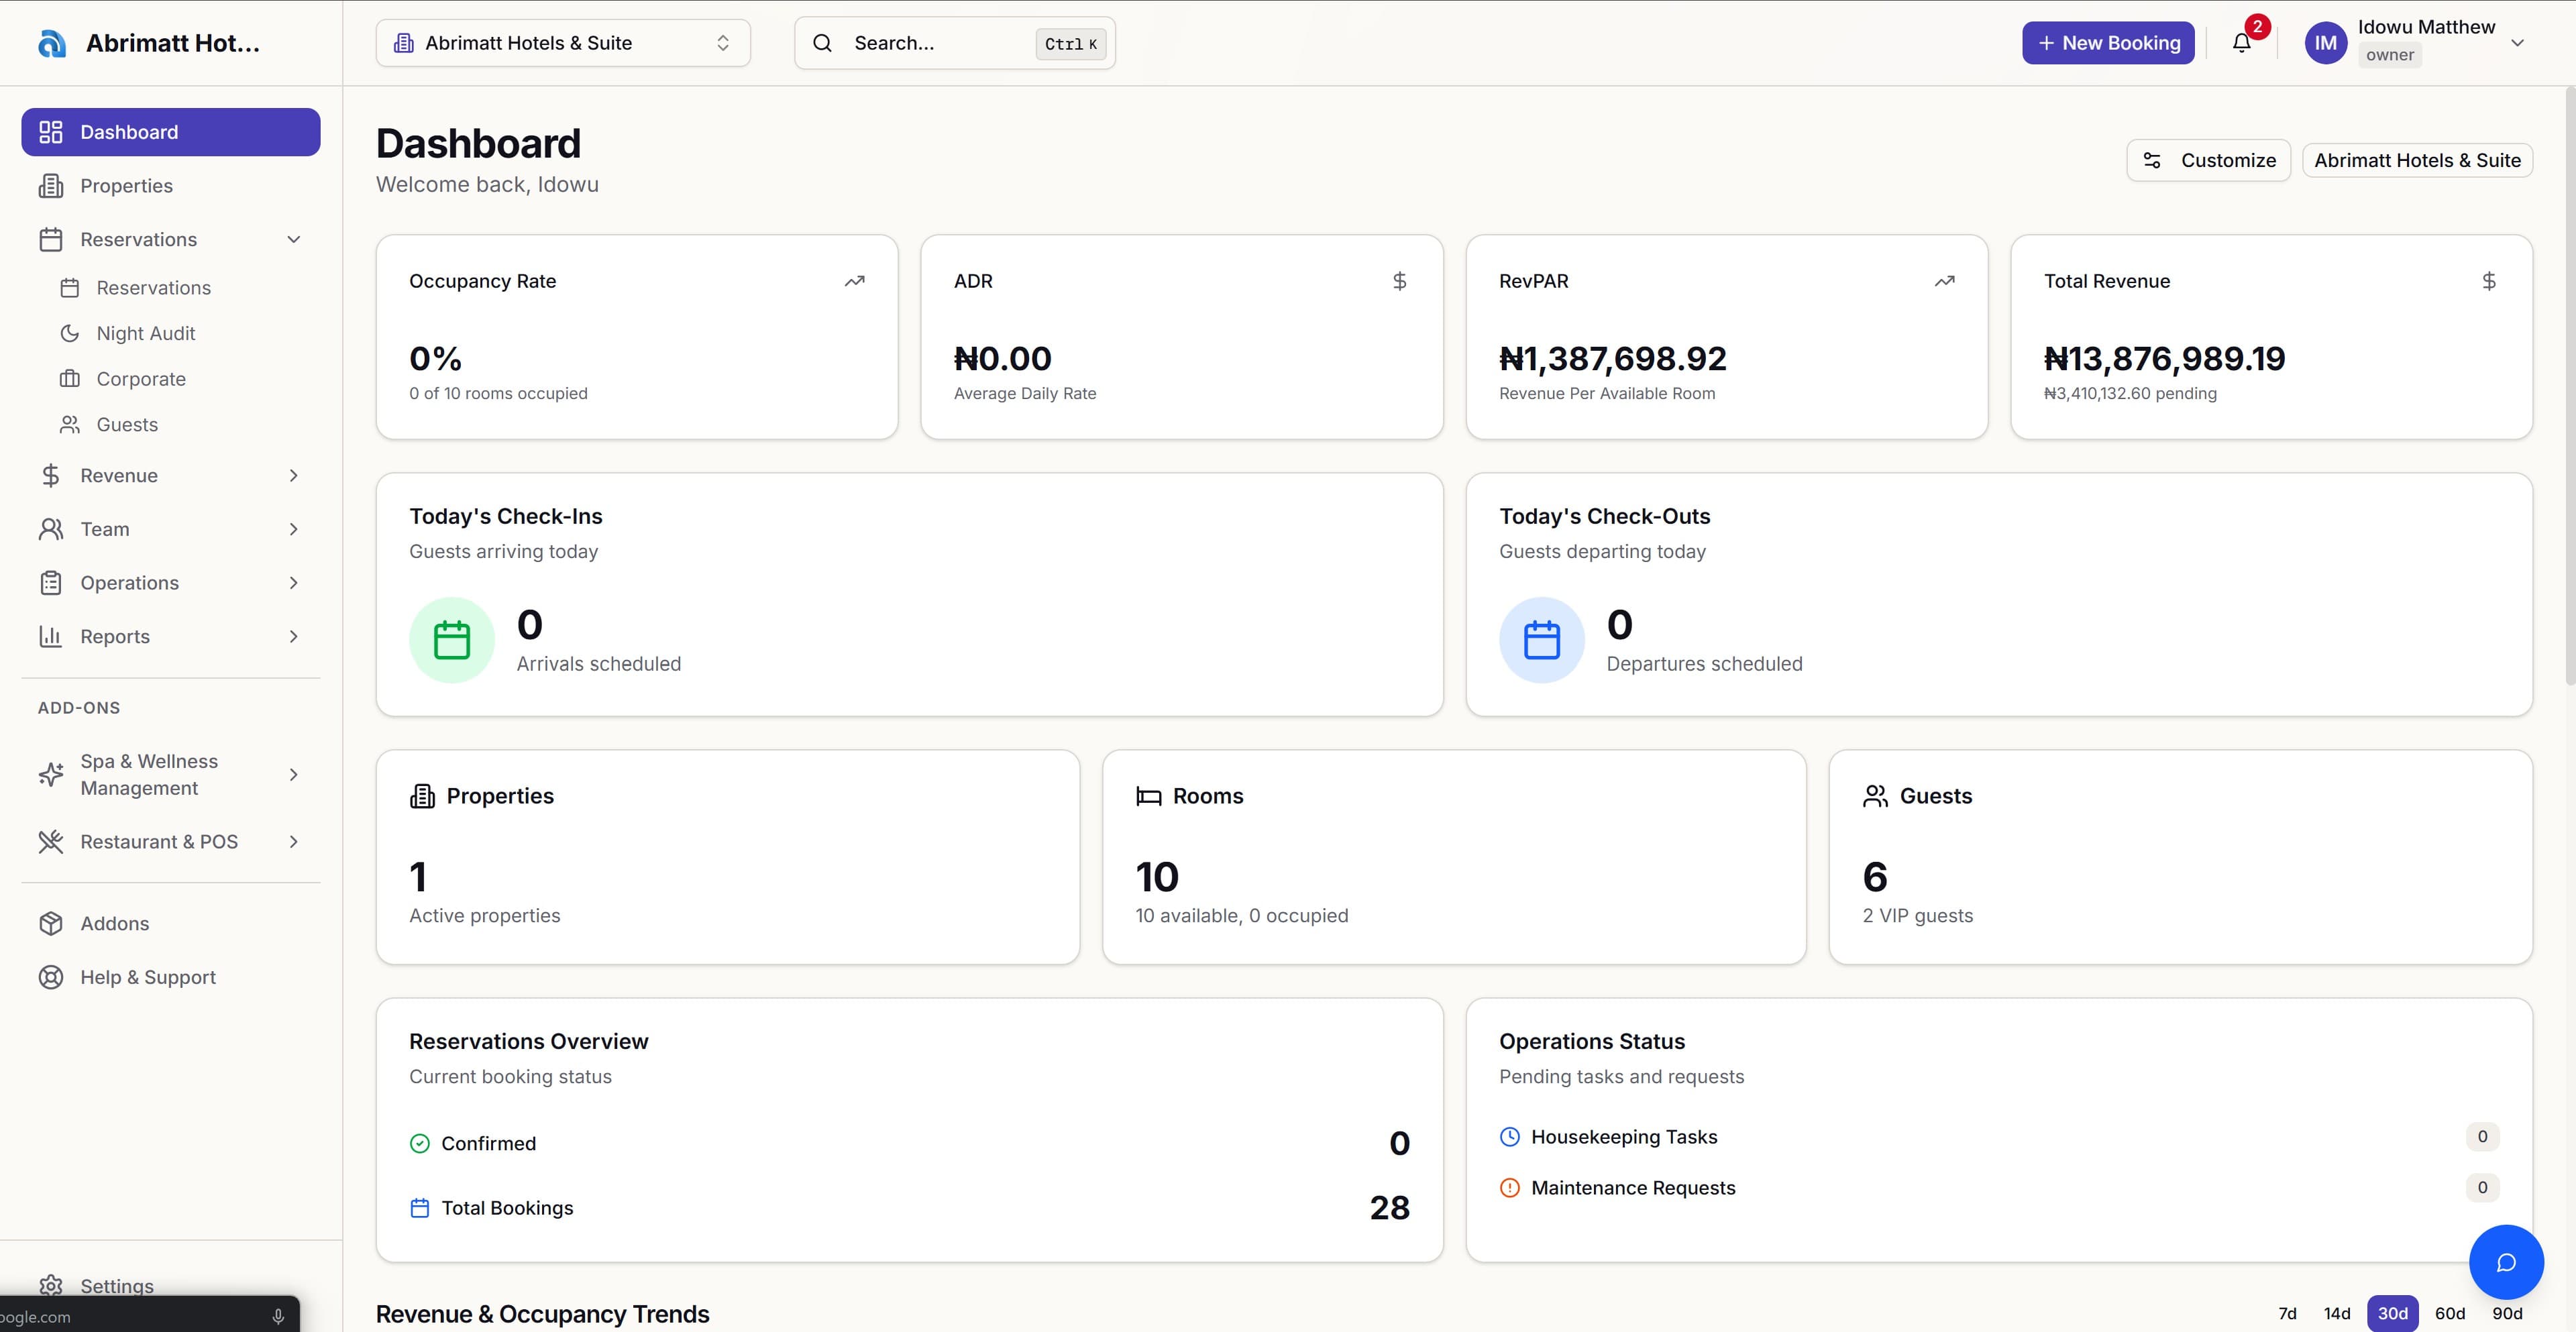Expand the Revenue sidebar group
The width and height of the screenshot is (2576, 1332).
point(294,476)
